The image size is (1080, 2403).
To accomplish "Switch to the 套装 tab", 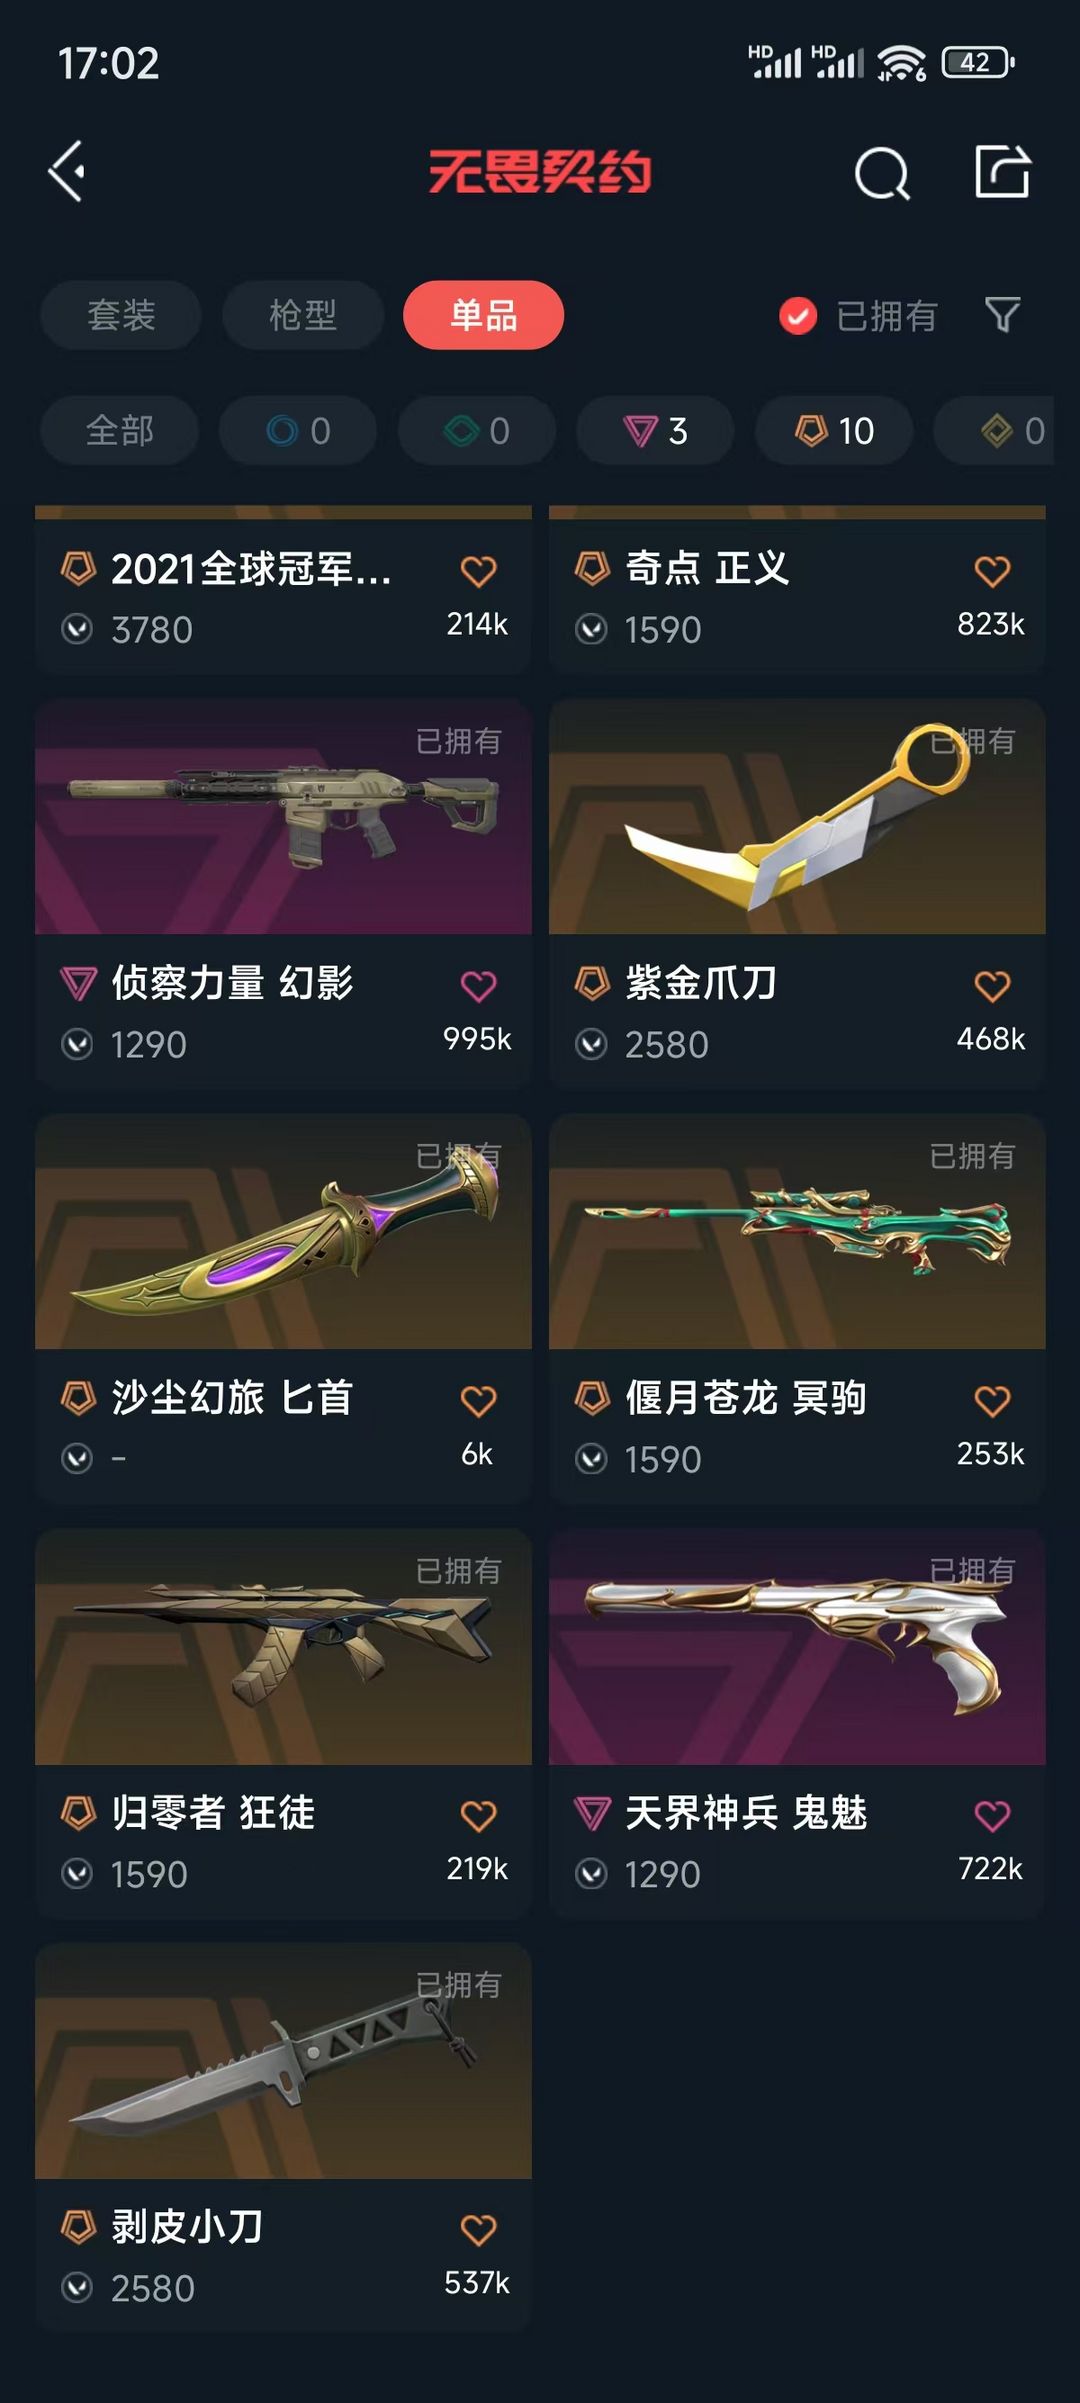I will coord(121,315).
